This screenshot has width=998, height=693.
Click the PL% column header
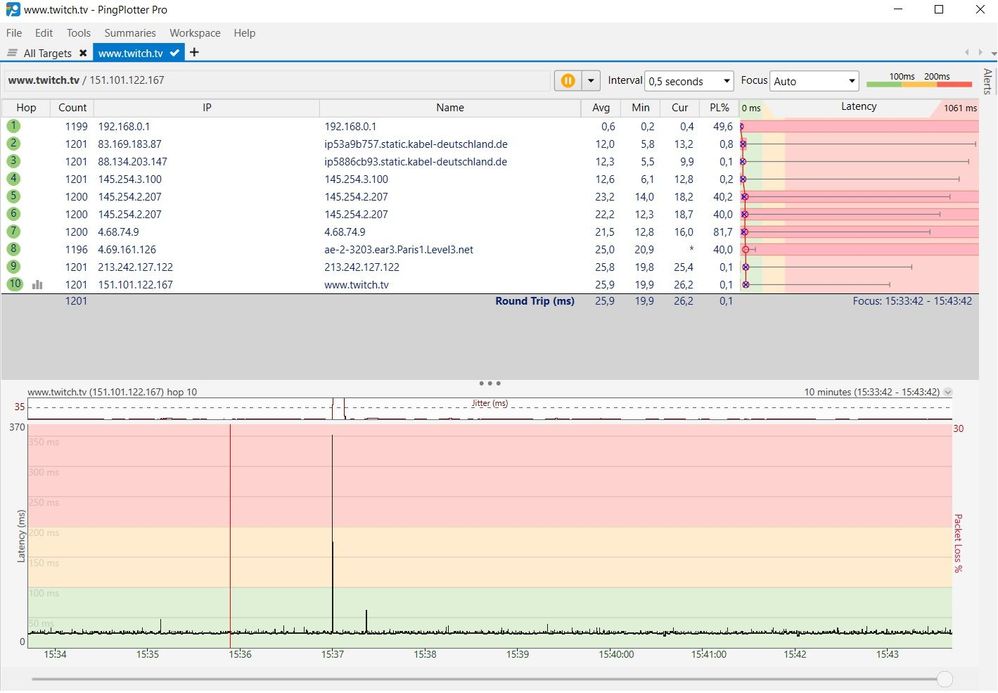pos(719,108)
